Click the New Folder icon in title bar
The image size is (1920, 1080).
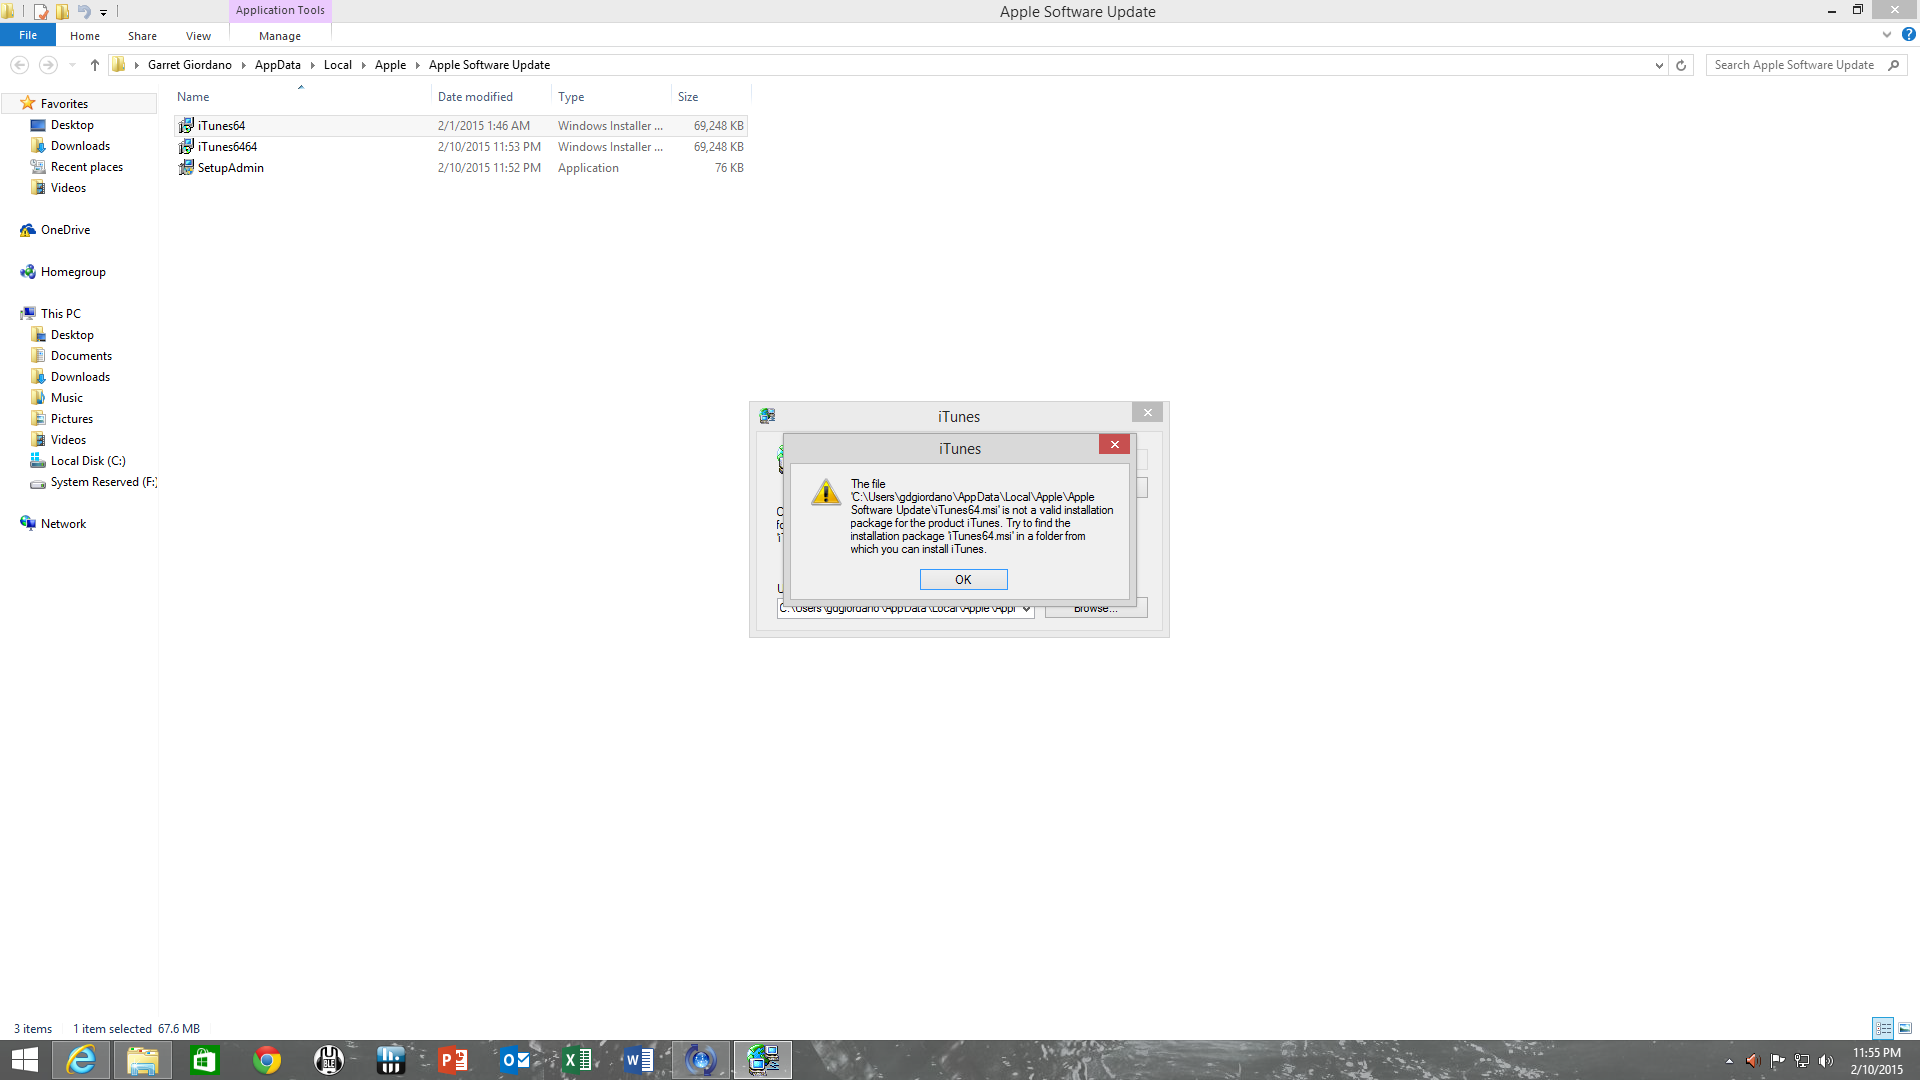click(62, 12)
